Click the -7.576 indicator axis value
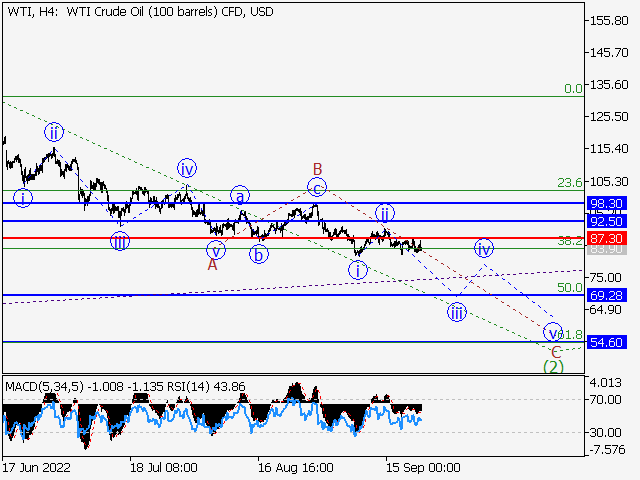Viewport: 640px width, 480px height. [x=607, y=450]
